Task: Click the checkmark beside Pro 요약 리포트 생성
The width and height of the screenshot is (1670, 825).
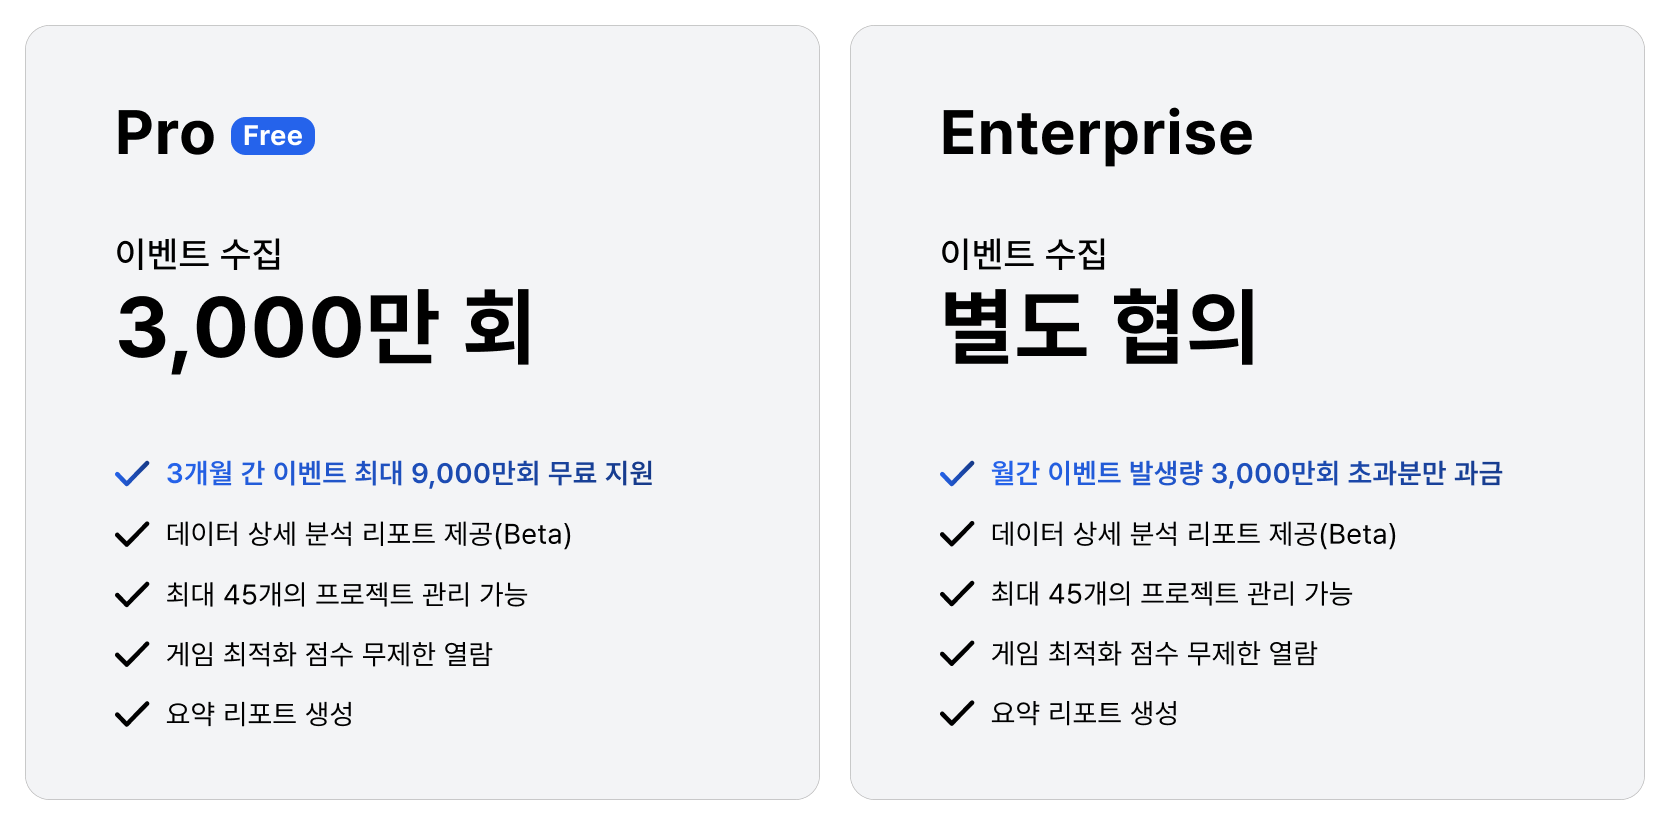Action: (132, 714)
